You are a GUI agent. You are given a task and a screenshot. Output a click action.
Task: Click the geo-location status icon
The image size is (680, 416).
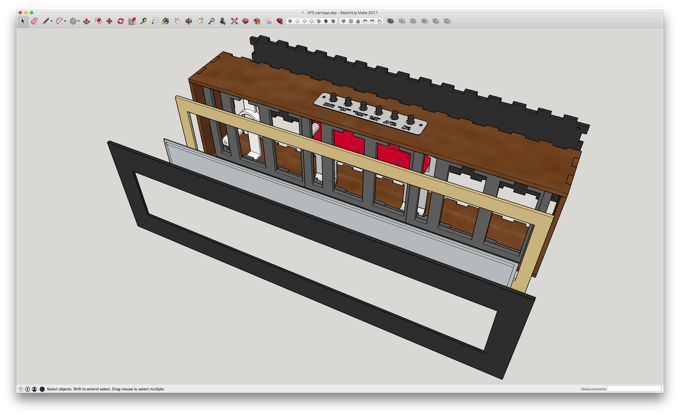pos(21,389)
